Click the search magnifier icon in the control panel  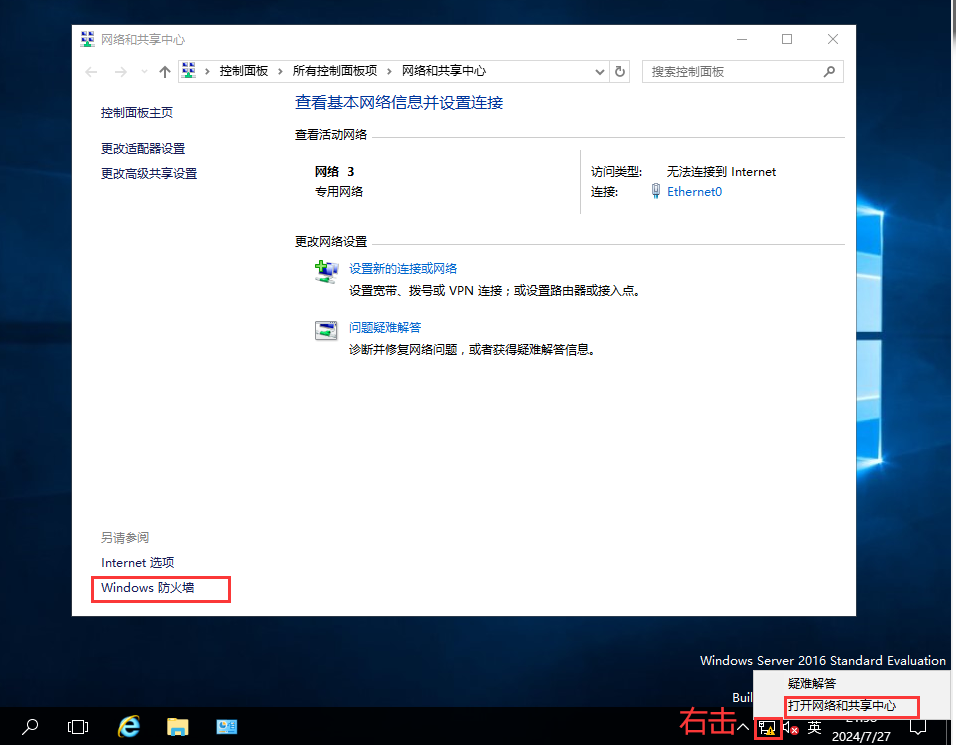pos(829,72)
